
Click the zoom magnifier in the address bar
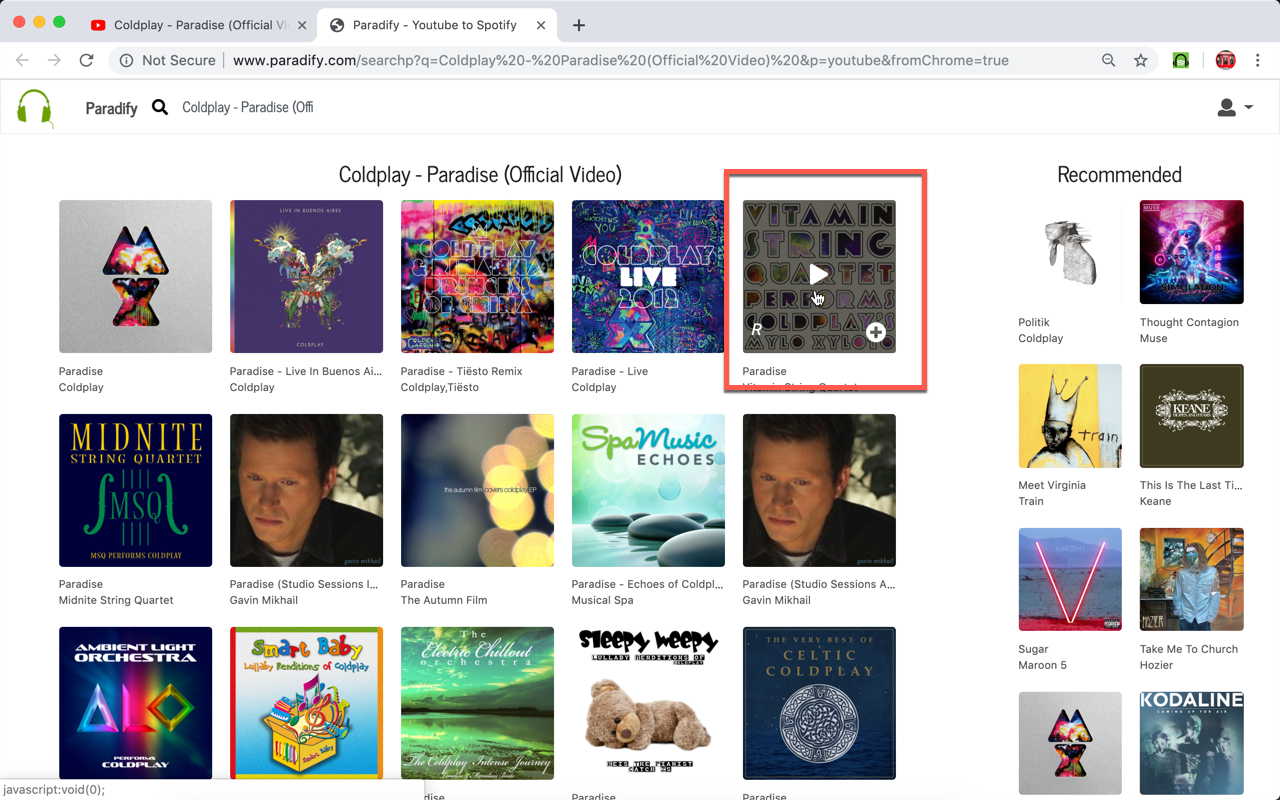tap(1108, 60)
